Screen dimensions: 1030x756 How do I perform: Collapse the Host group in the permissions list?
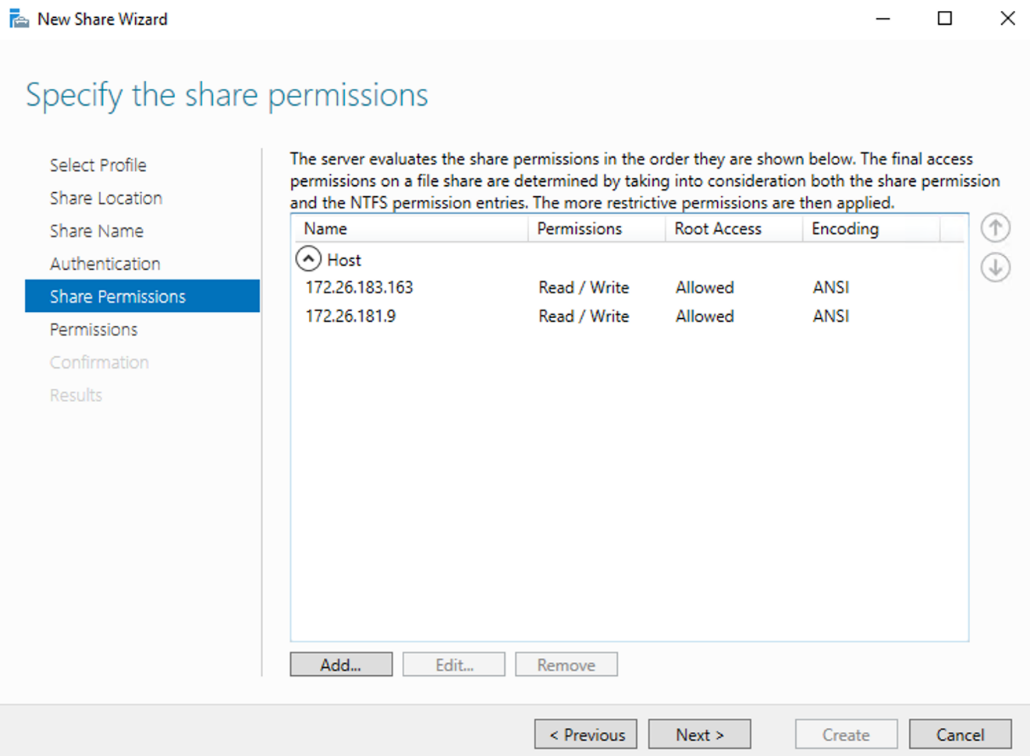coord(309,259)
